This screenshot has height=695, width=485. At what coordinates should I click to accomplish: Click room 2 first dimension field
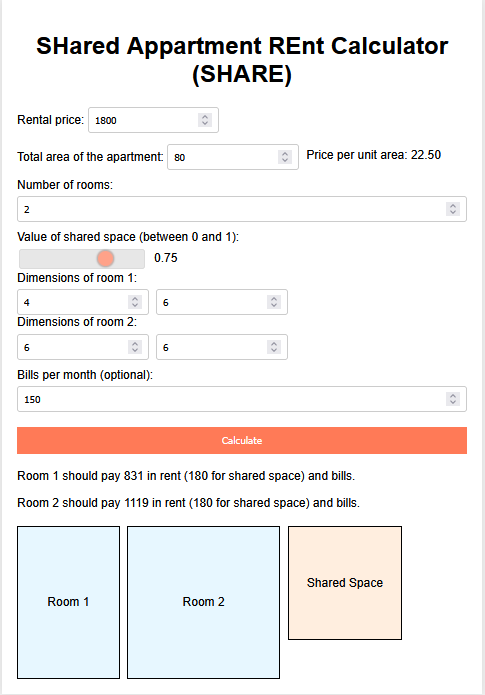tap(83, 347)
